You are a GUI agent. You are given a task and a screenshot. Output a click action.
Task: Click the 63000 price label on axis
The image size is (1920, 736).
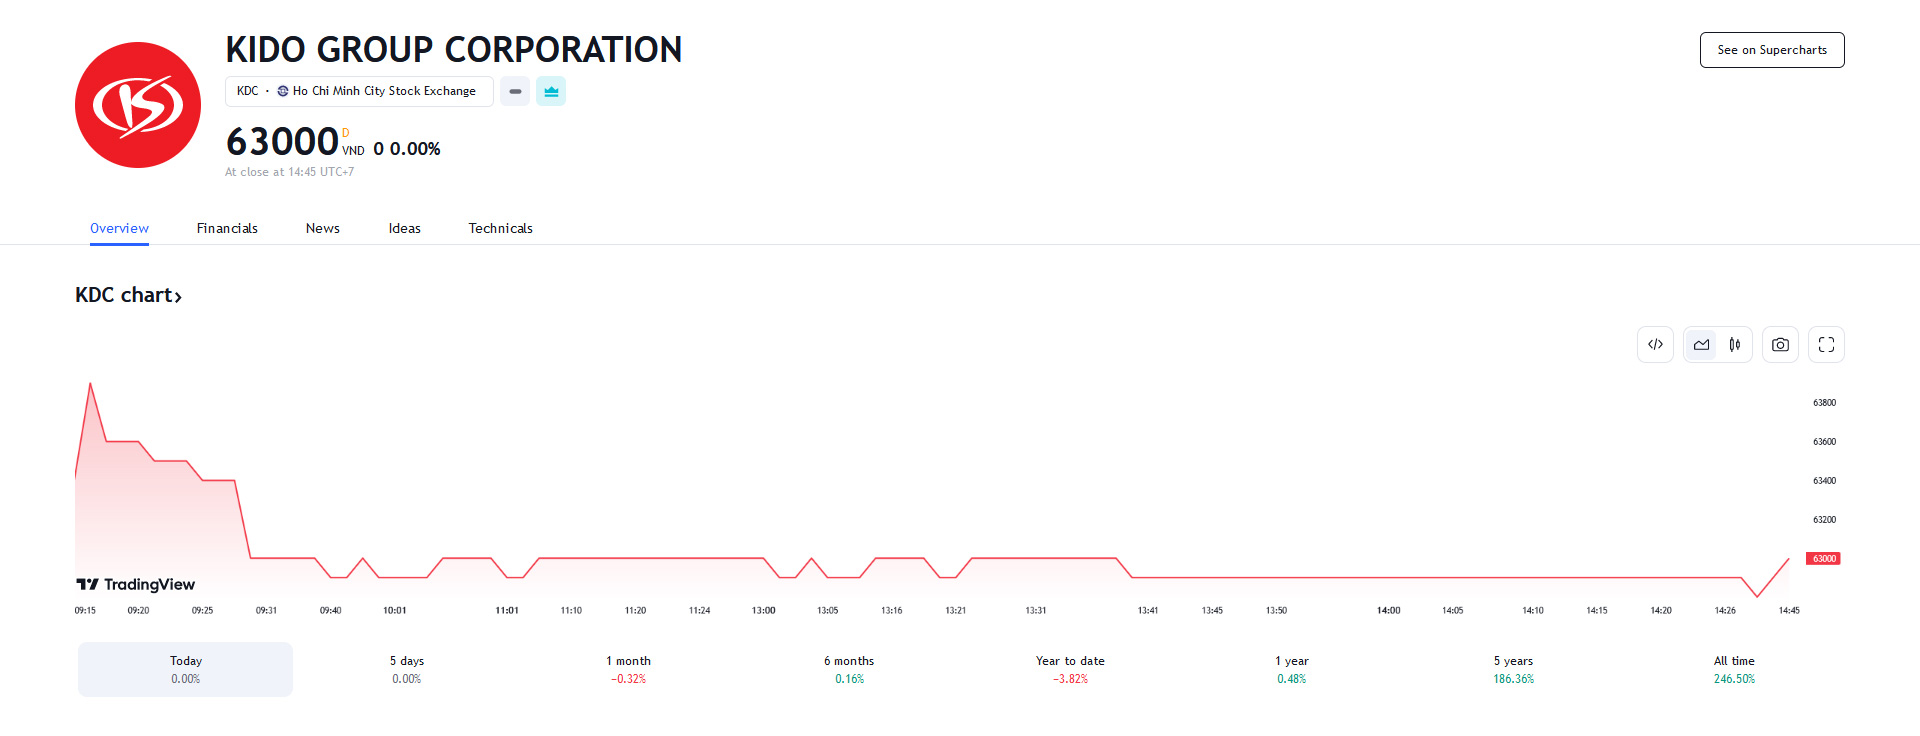tap(1823, 559)
